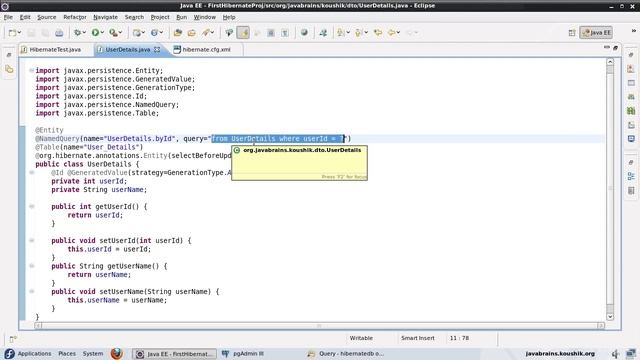This screenshot has width=640, height=360.
Task: Click the Toggle Breadcrumb toolbar icon
Action: tap(229, 33)
